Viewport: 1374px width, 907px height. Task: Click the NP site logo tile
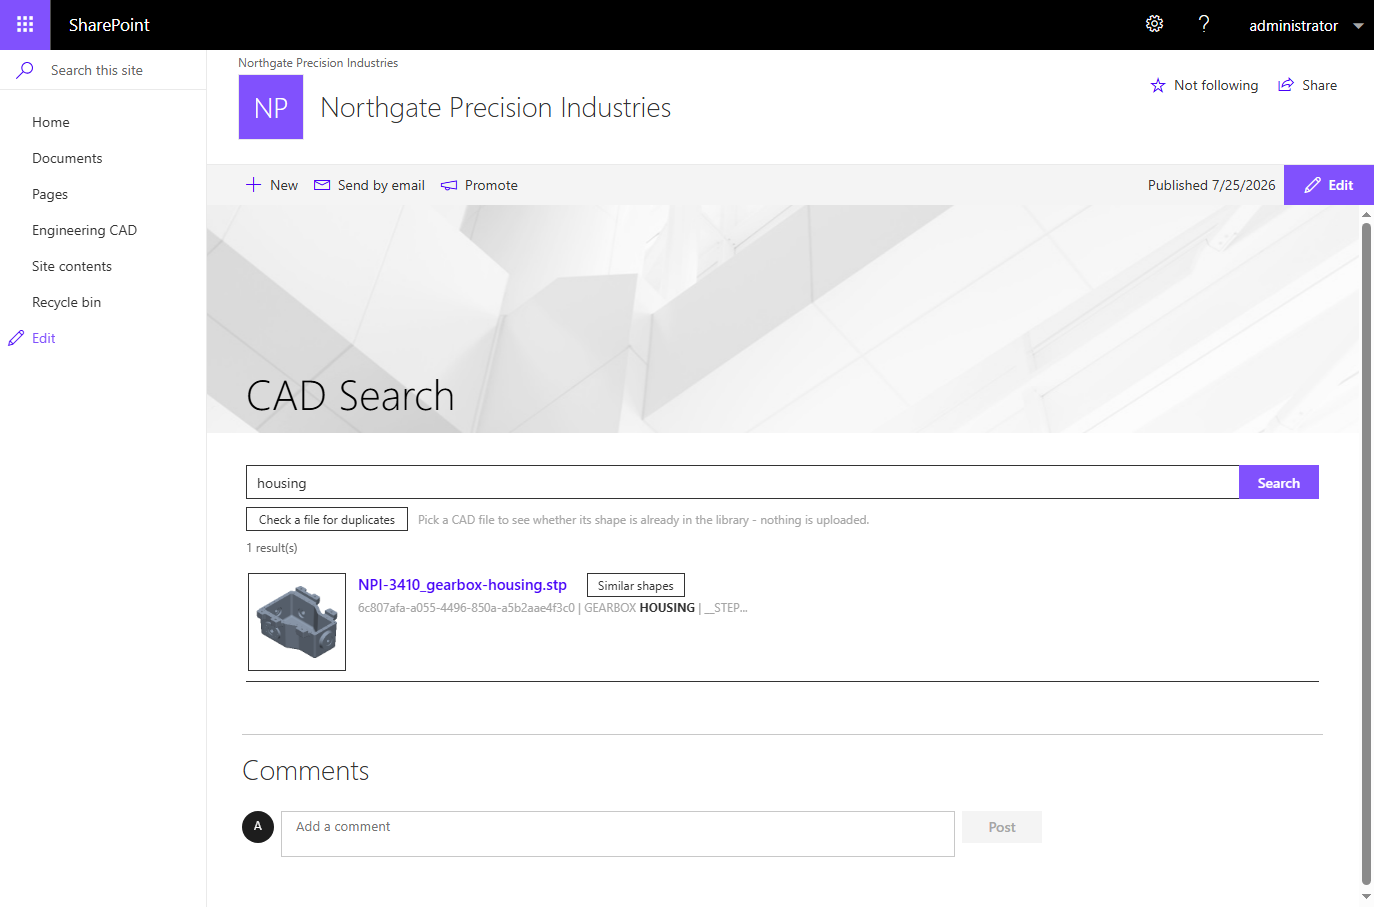pyautogui.click(x=271, y=107)
